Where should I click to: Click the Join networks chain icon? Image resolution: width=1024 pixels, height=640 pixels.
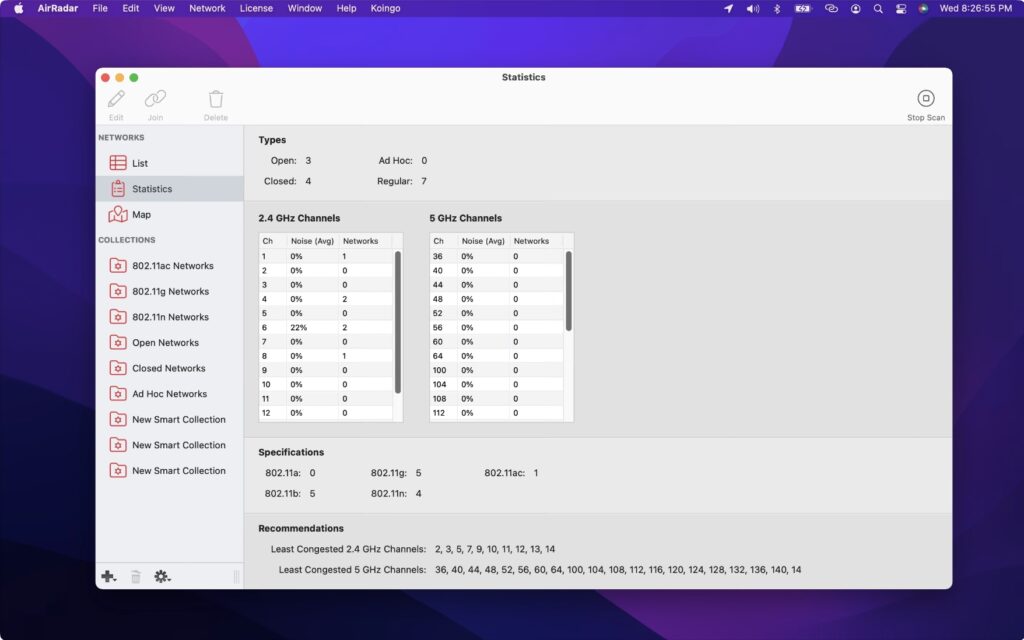coord(155,100)
